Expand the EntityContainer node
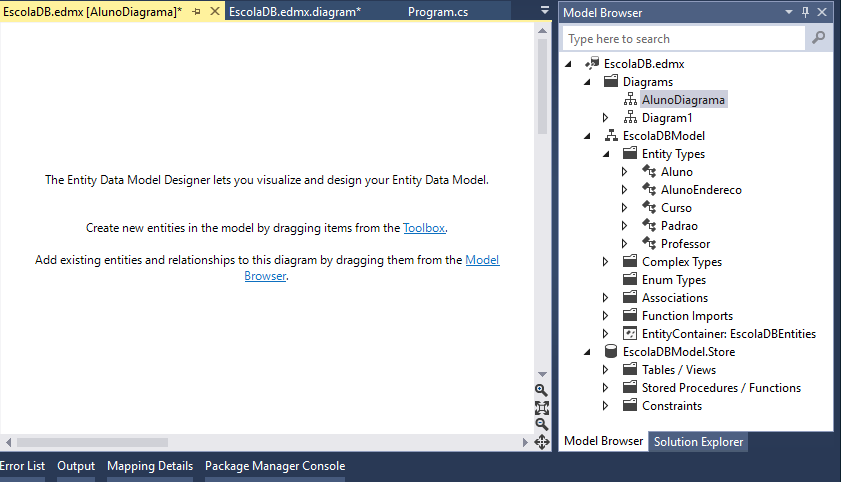This screenshot has width=841, height=482. pos(606,333)
